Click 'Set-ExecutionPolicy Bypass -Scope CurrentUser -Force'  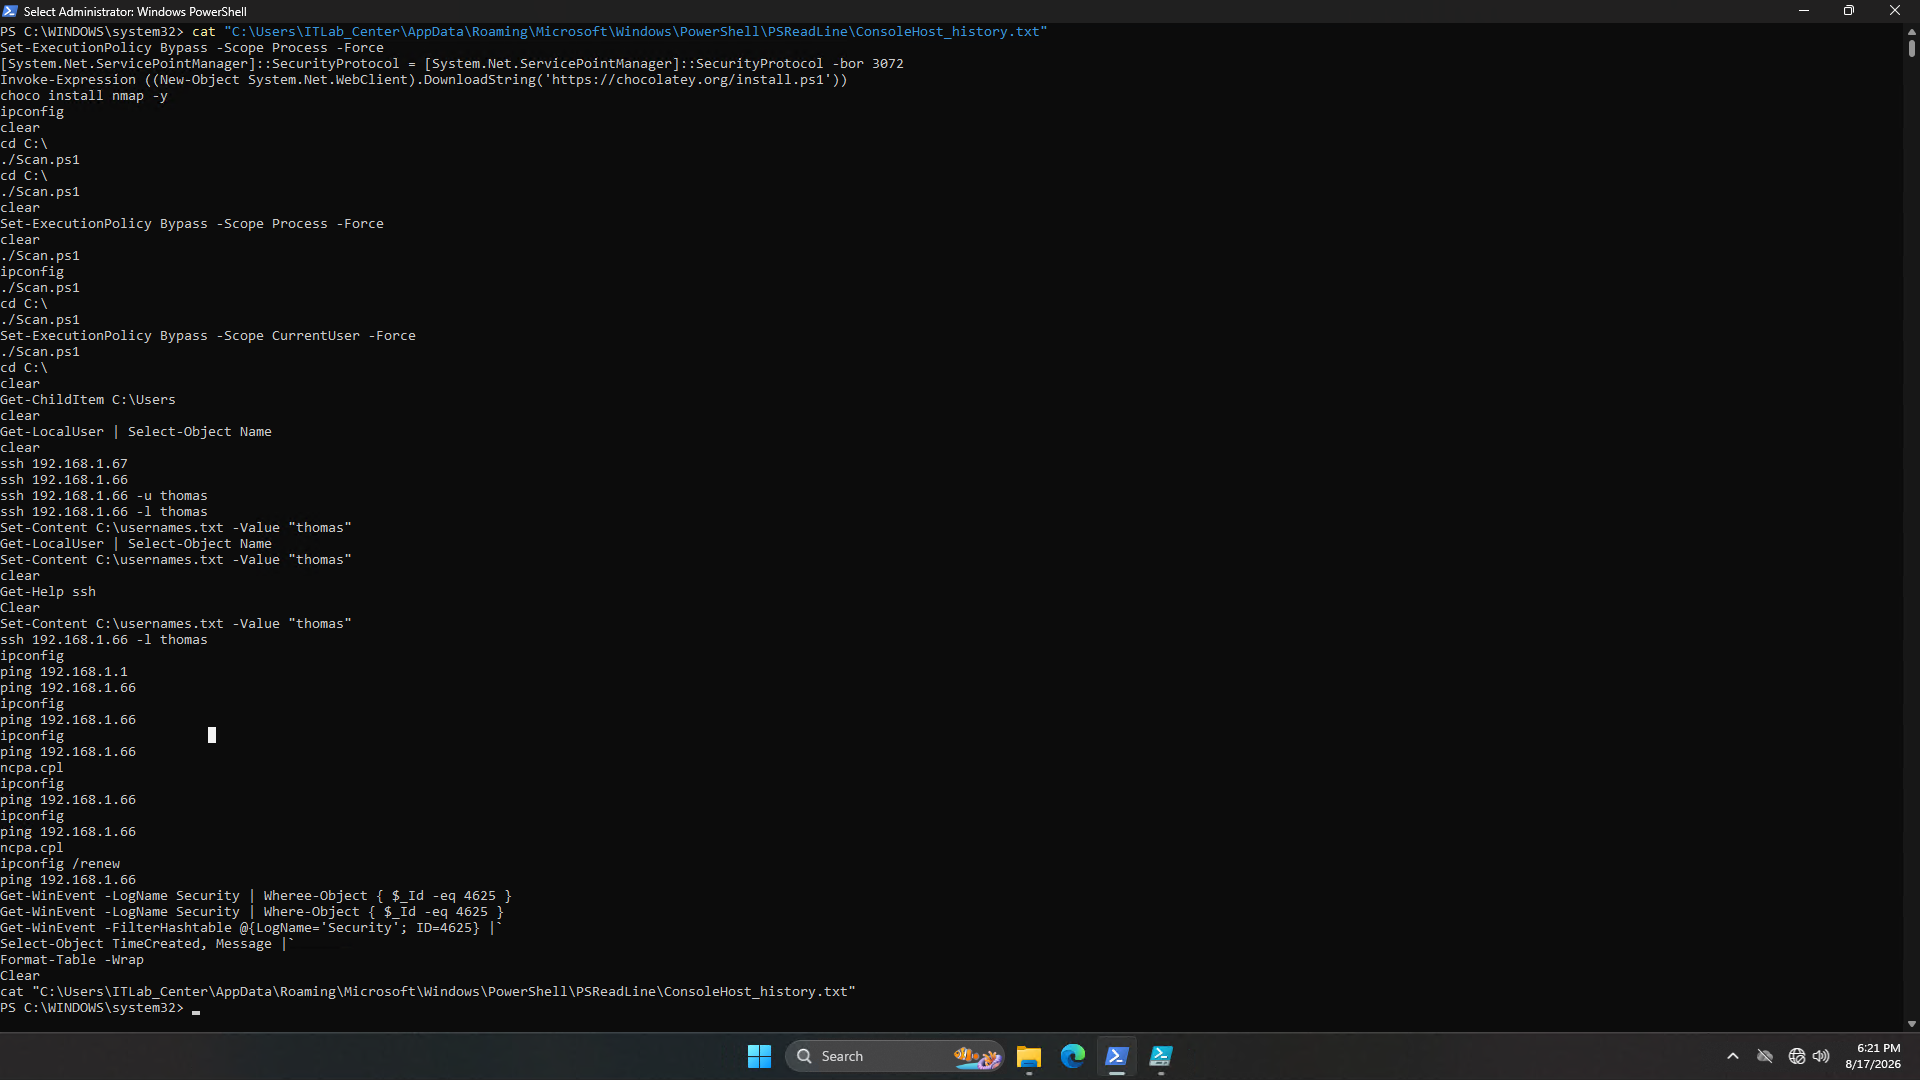208,336
